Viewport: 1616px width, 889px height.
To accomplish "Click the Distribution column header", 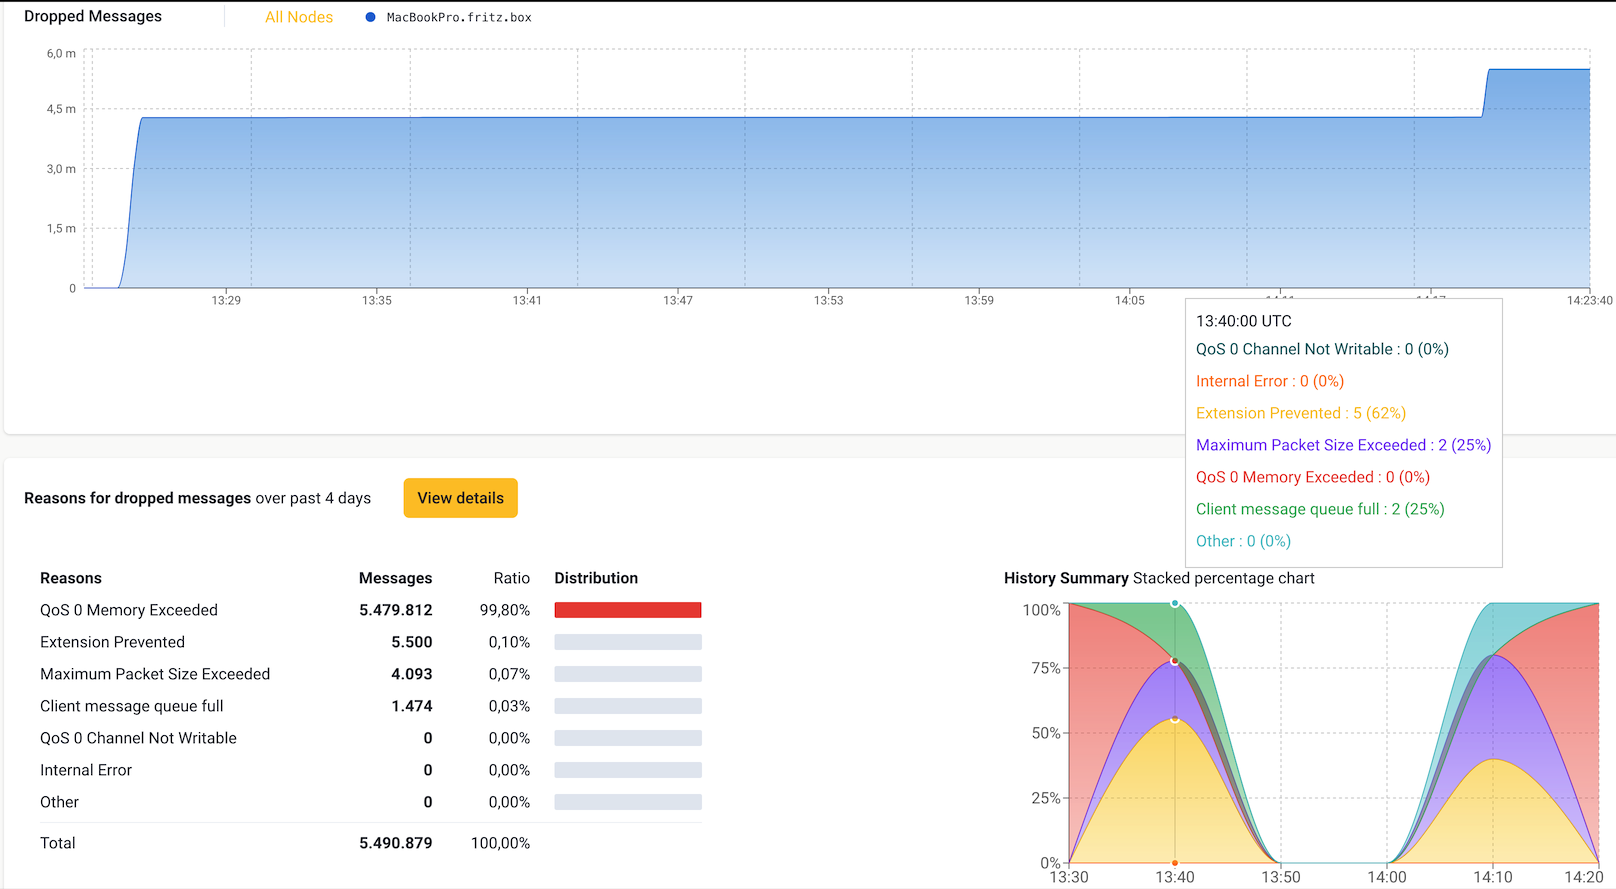I will (596, 578).
